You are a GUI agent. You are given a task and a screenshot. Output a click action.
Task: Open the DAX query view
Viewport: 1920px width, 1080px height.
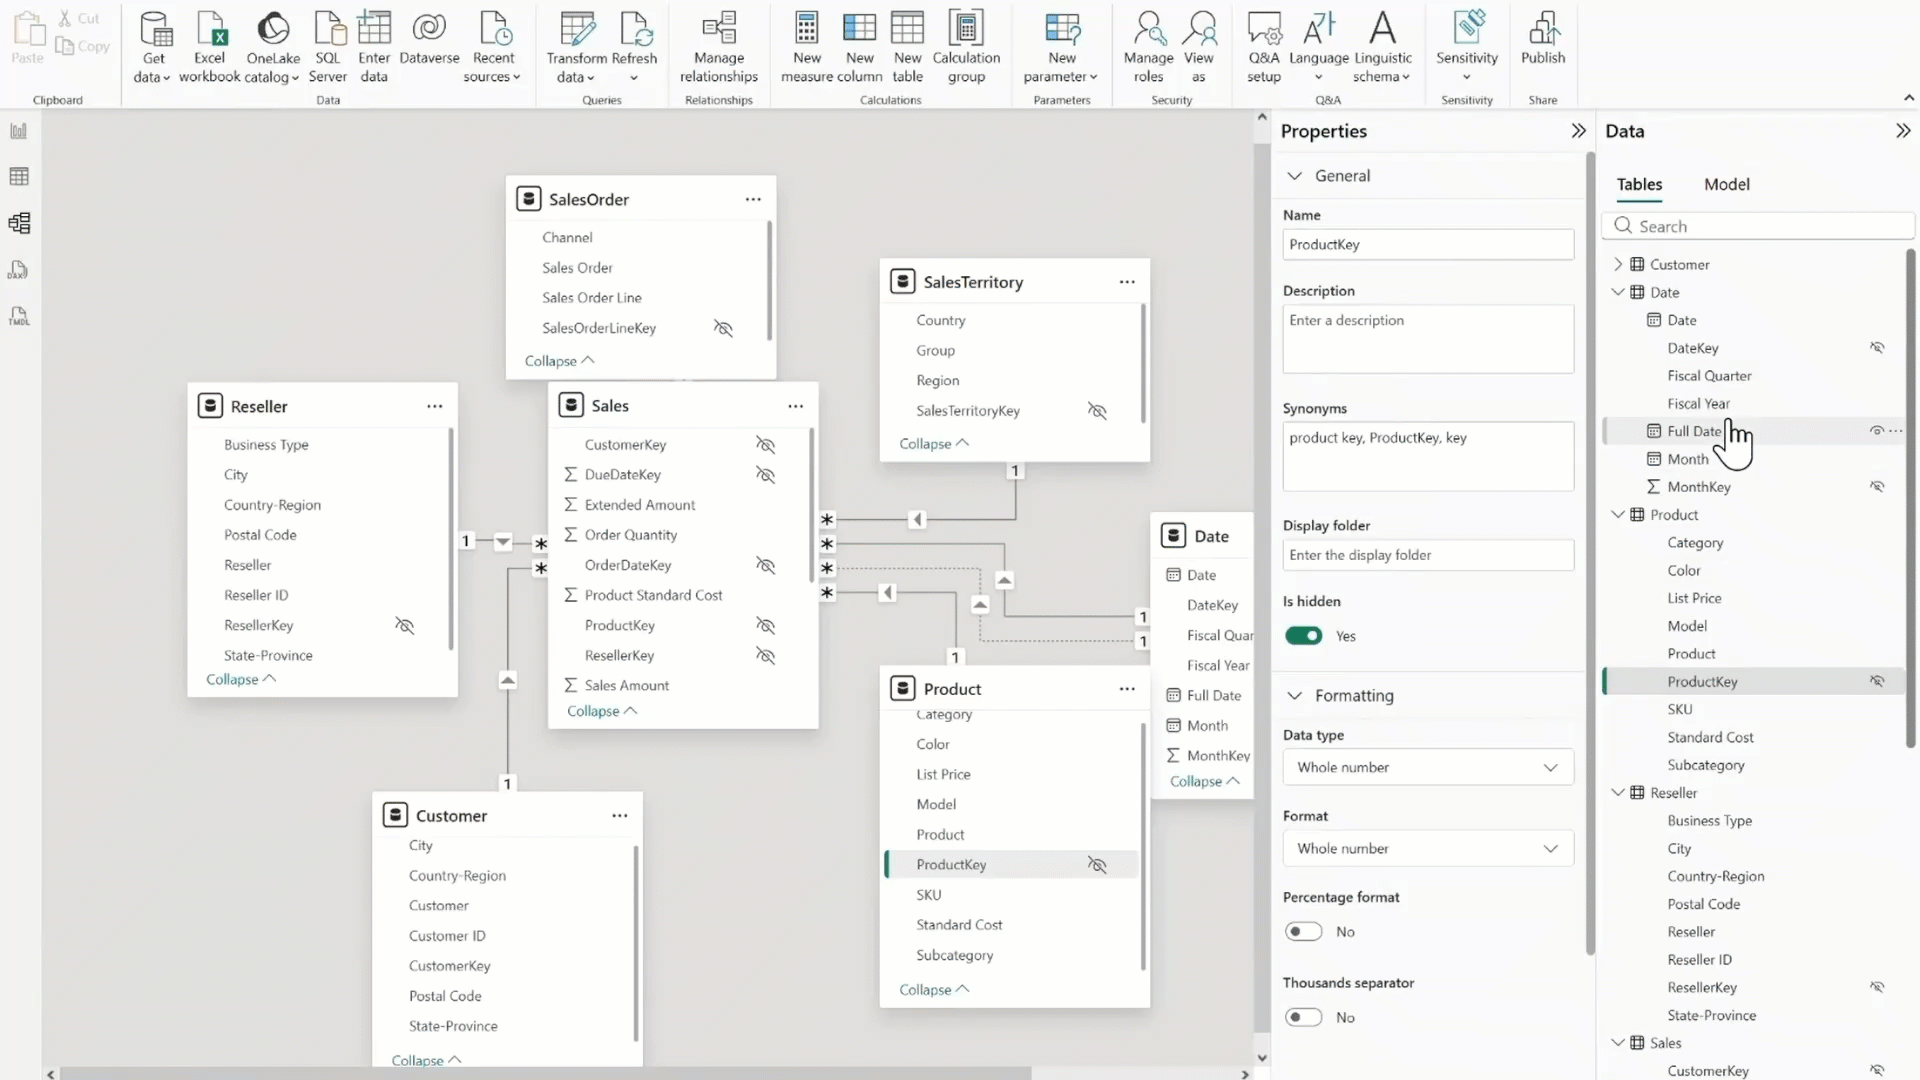coord(18,270)
